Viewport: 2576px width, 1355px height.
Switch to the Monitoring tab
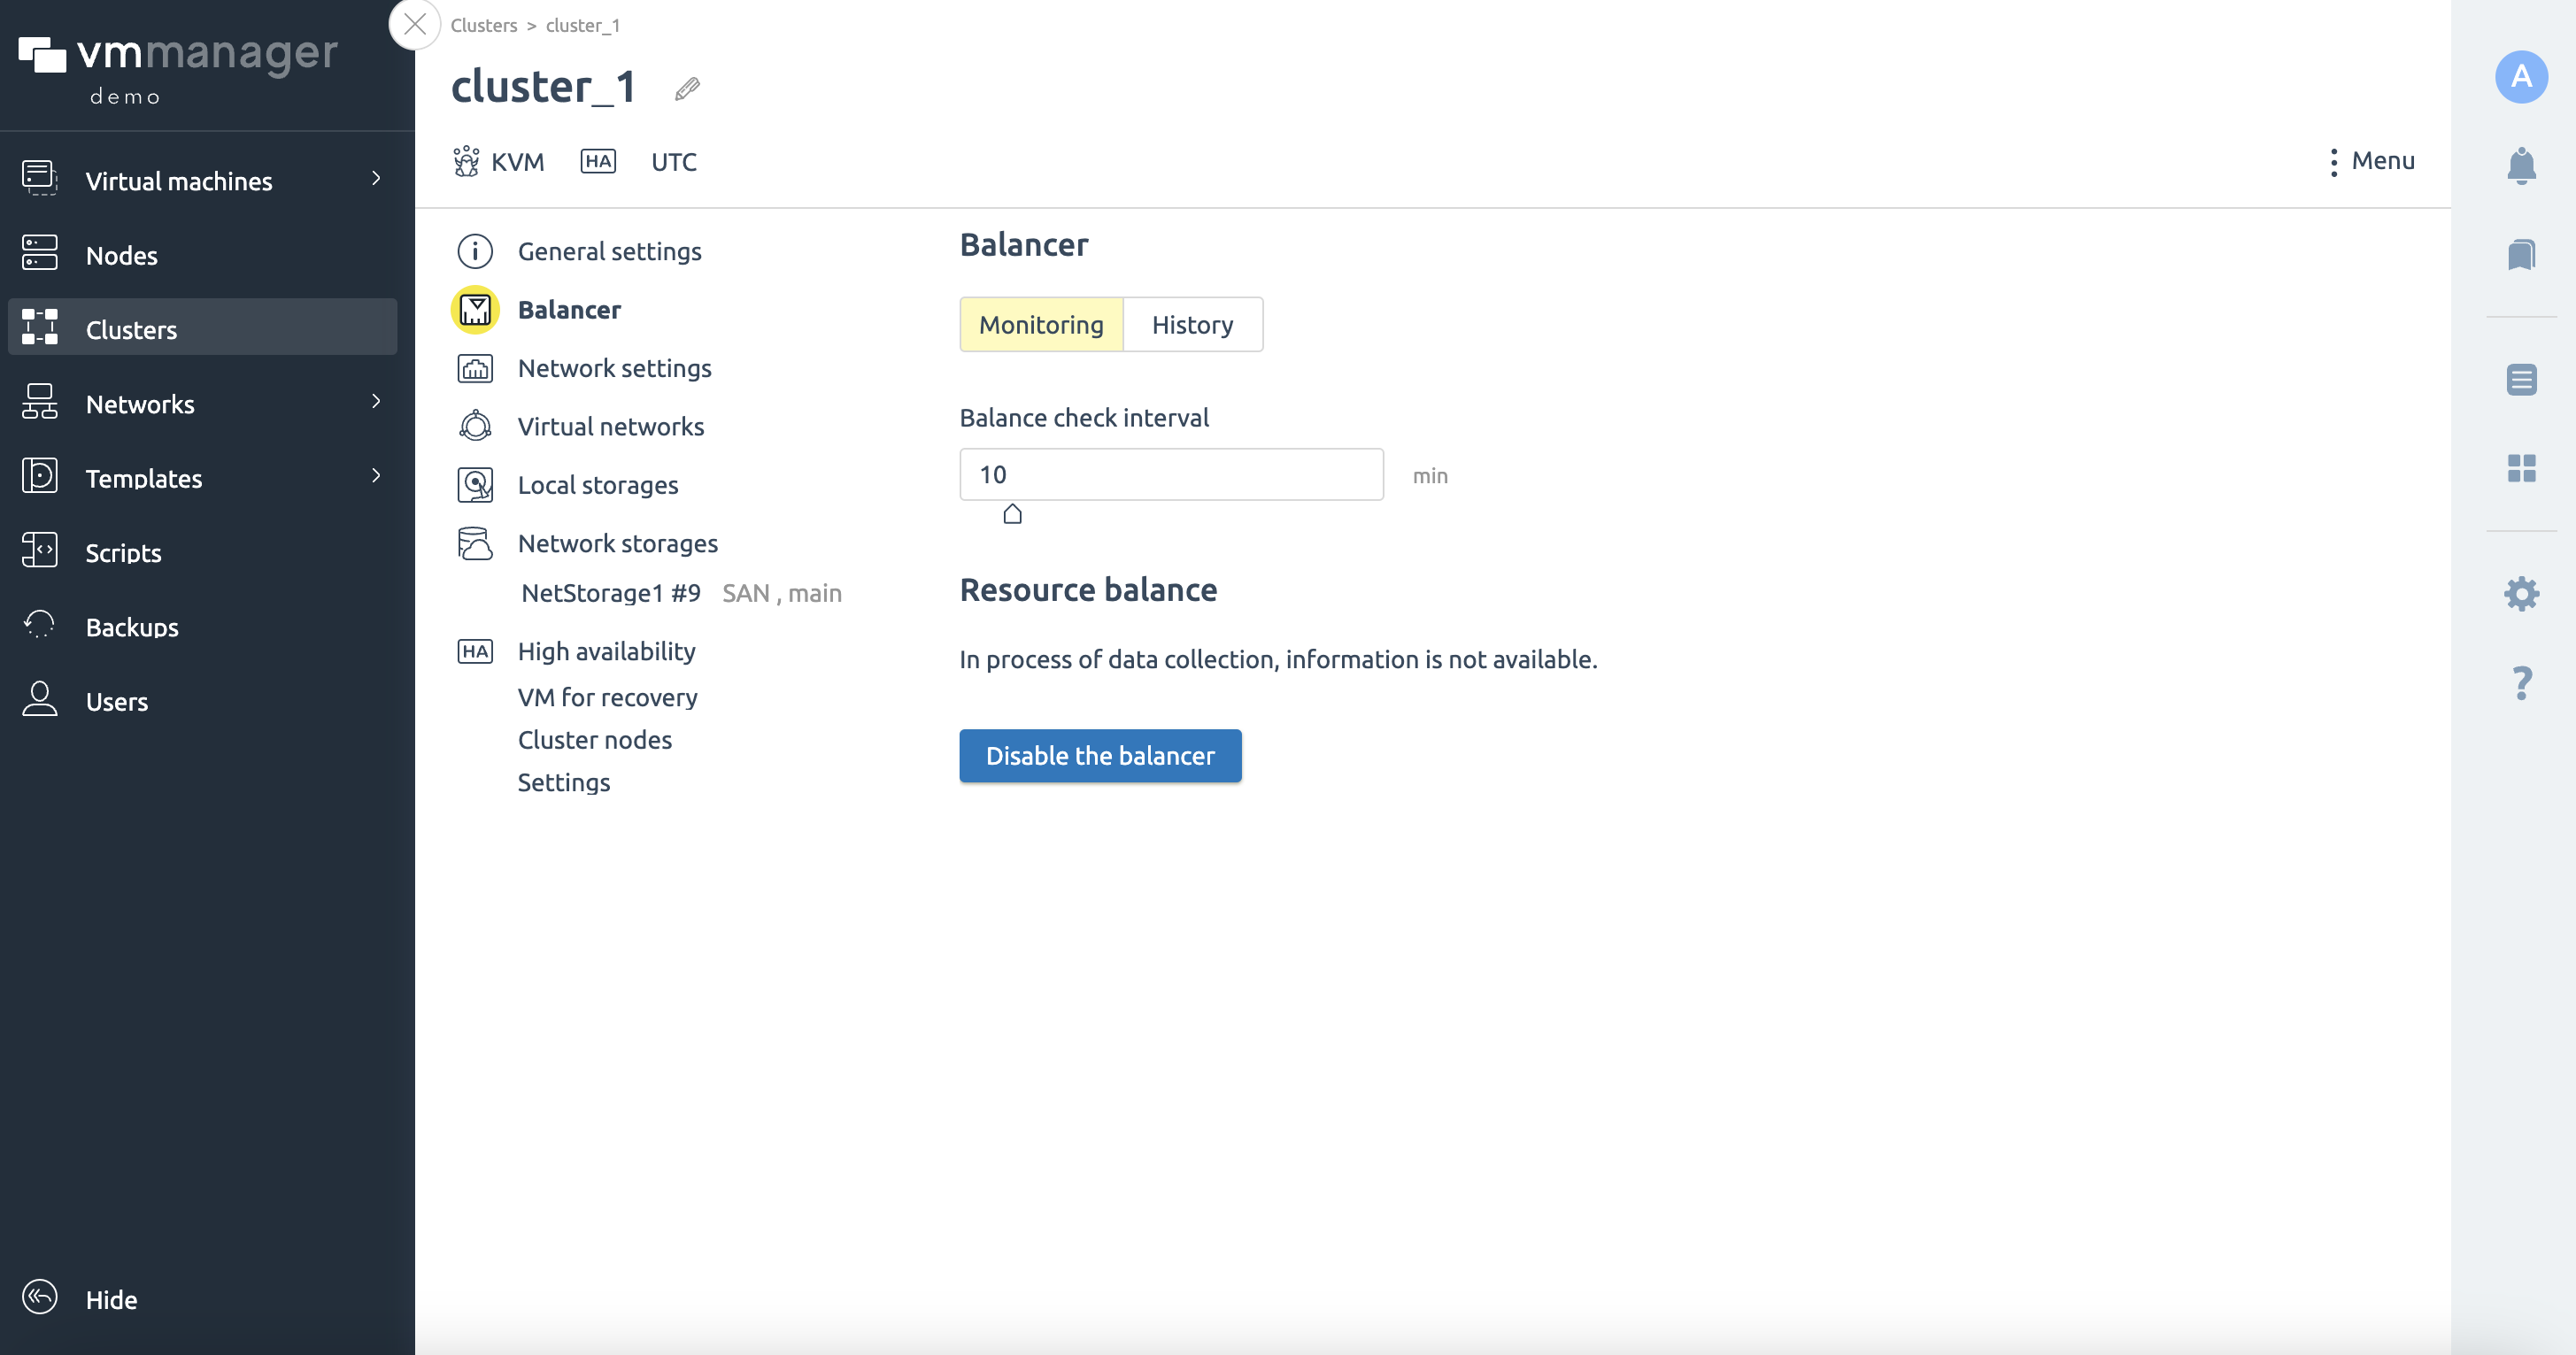pyautogui.click(x=1041, y=324)
